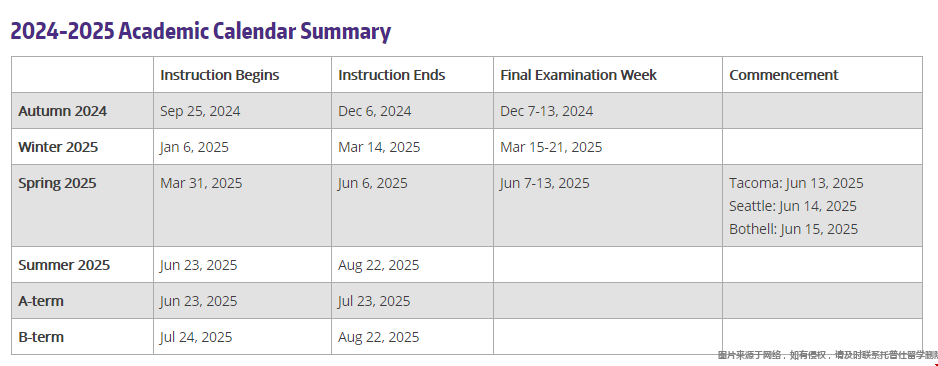Click Tacoma: Jun 13, 2025 commencement entry
938x366 pixels.
796,183
